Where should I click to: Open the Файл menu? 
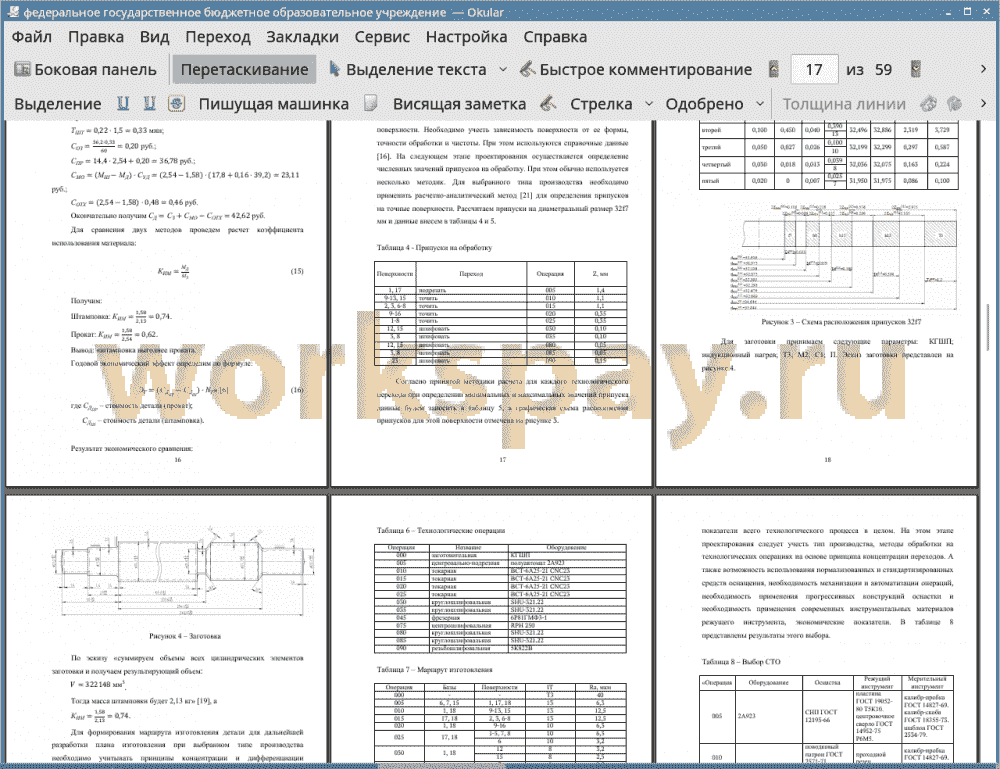(x=32, y=37)
